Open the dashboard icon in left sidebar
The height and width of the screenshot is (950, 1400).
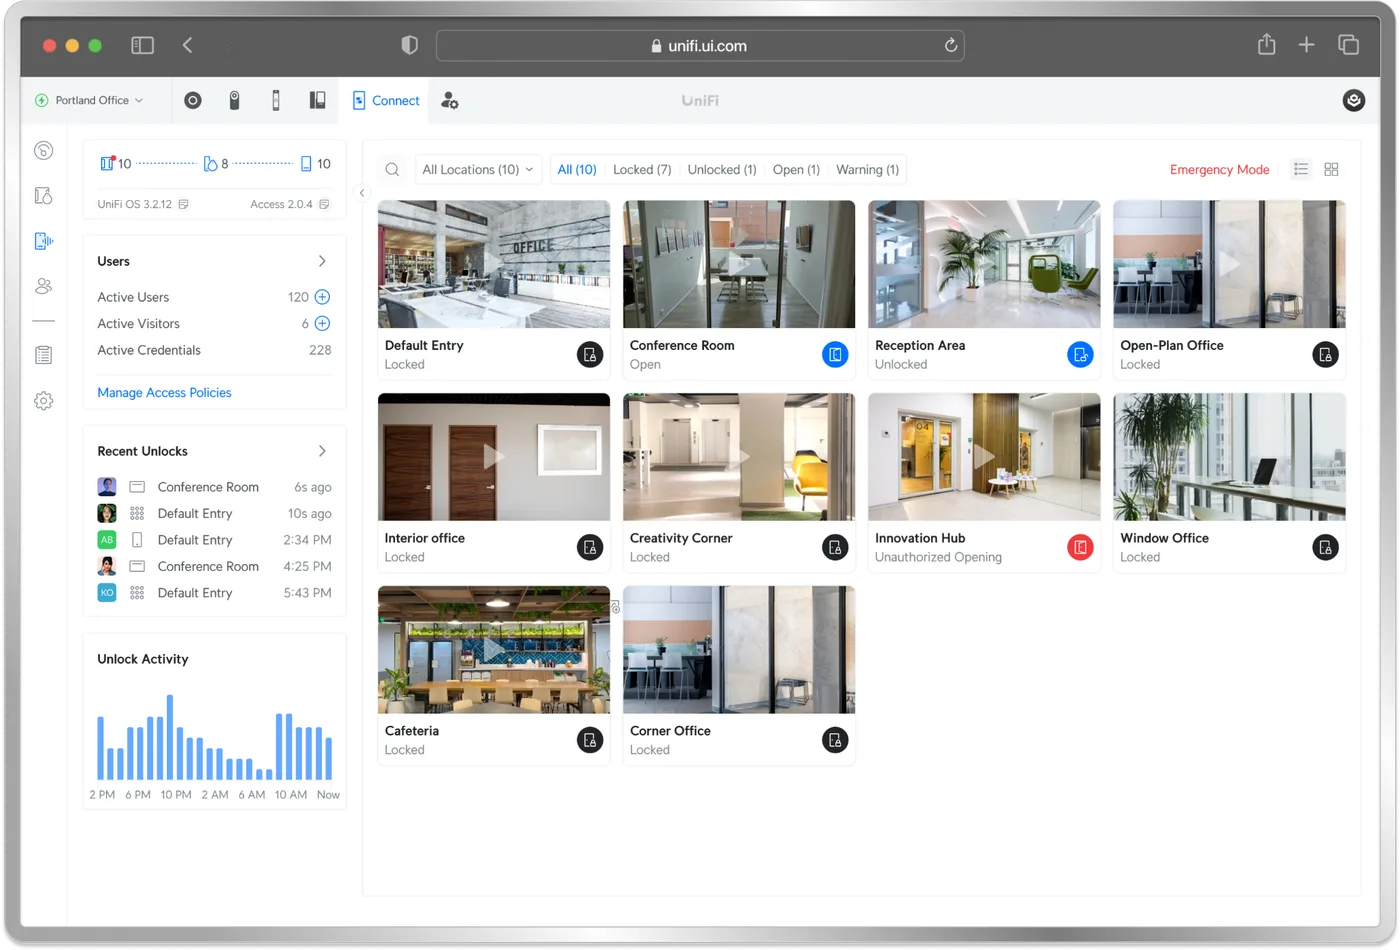[43, 150]
